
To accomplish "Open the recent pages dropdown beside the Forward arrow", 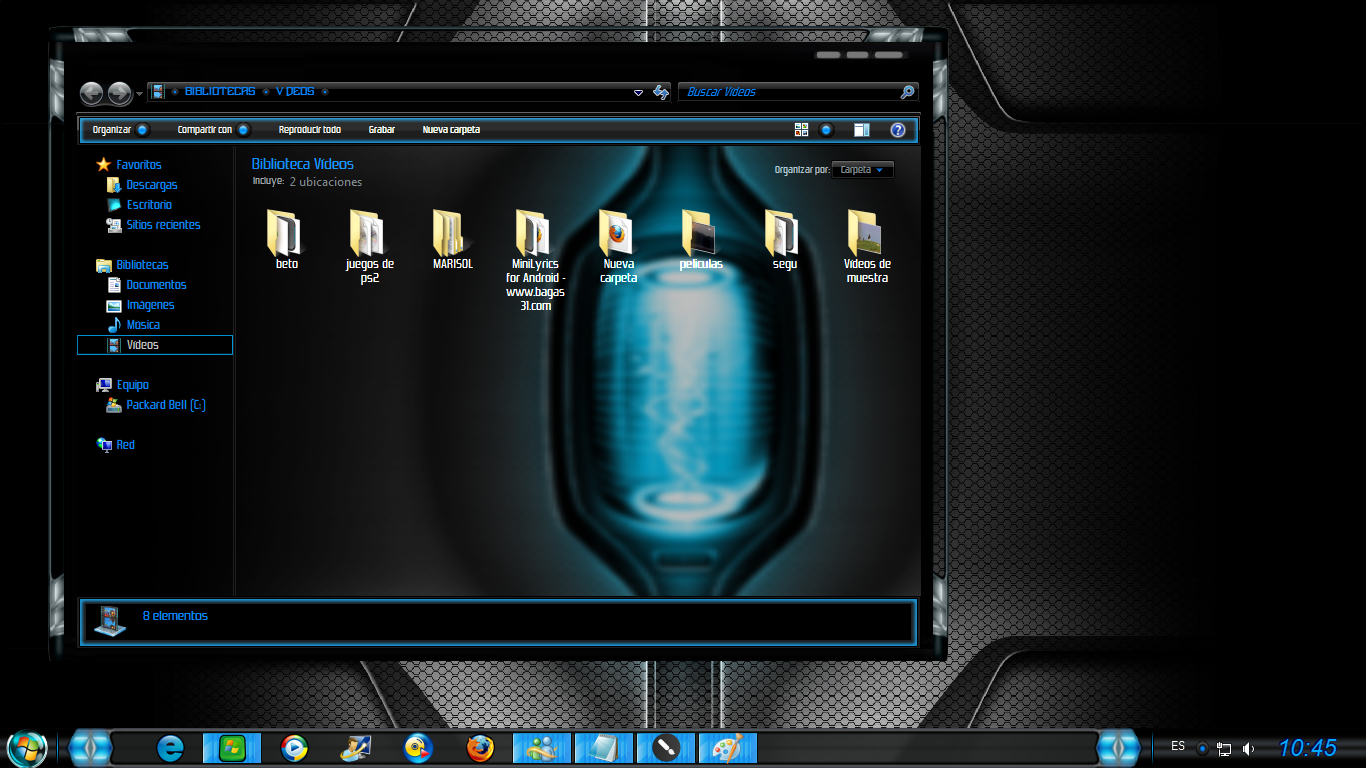I will pyautogui.click(x=139, y=94).
